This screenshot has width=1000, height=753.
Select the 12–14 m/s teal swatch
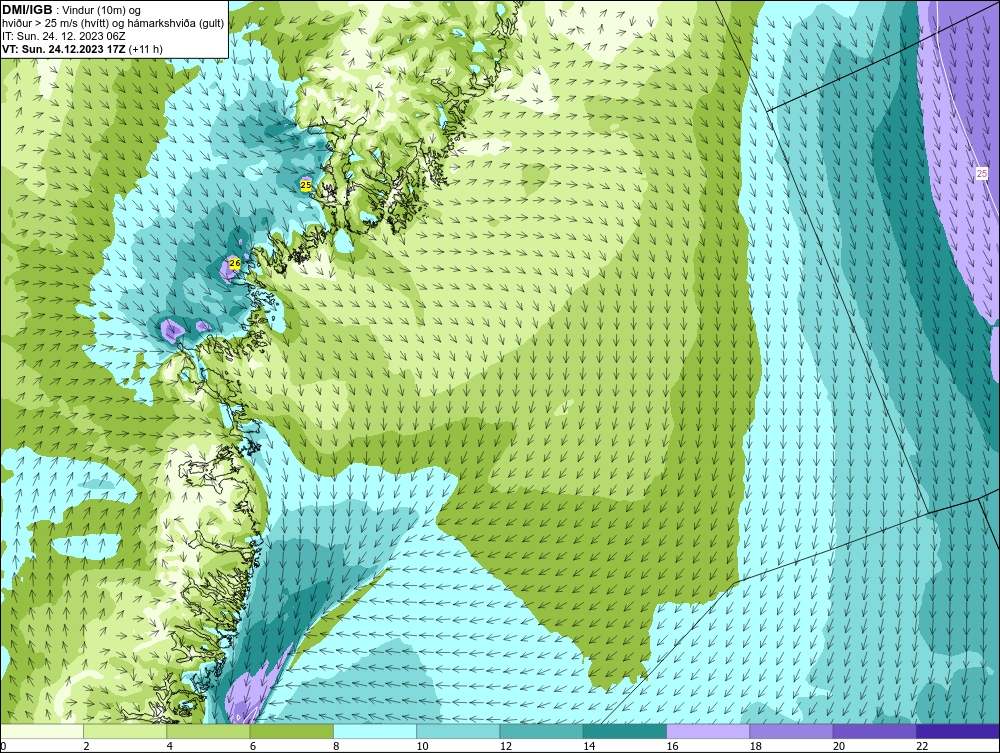point(541,731)
